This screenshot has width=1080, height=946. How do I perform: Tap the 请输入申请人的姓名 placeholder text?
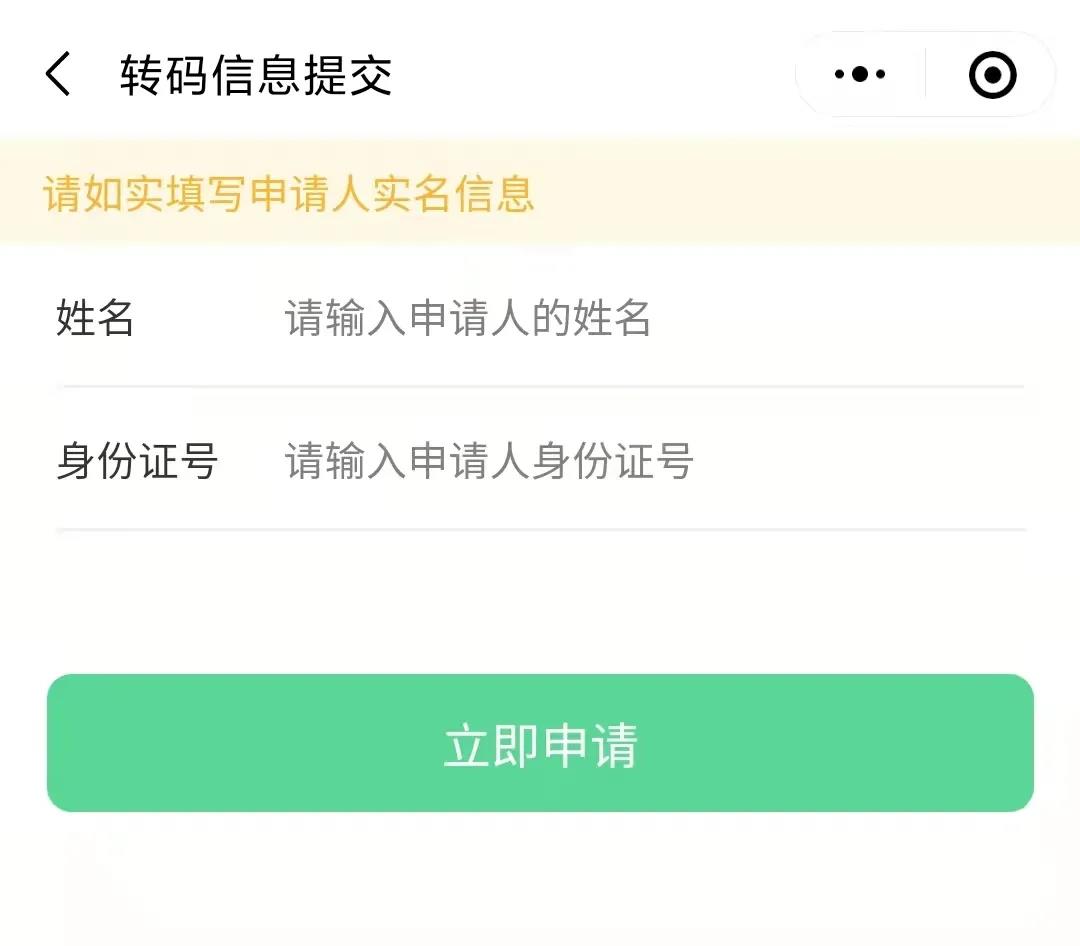[x=468, y=319]
